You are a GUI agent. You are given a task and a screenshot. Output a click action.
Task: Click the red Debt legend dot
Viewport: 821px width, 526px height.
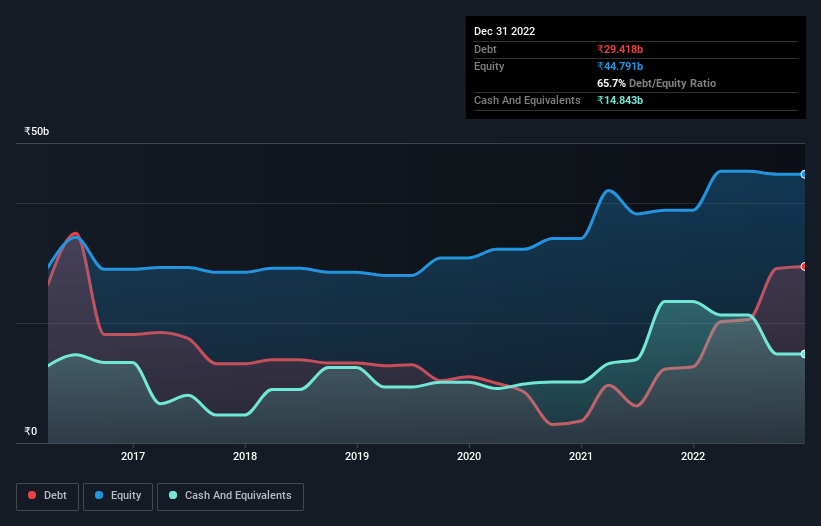pos(32,495)
